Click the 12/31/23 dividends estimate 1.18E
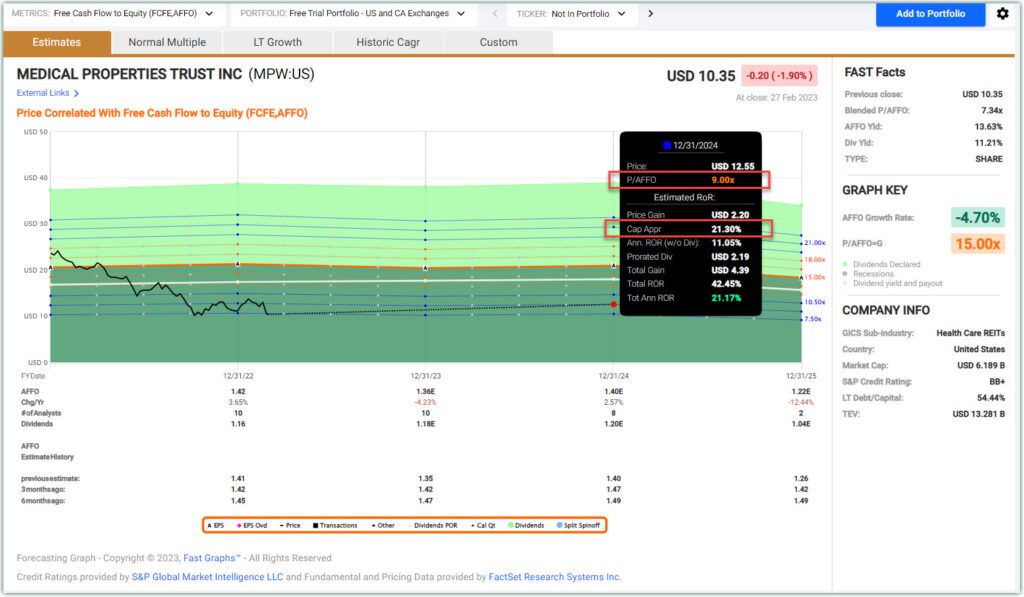This screenshot has width=1024, height=597. click(425, 425)
